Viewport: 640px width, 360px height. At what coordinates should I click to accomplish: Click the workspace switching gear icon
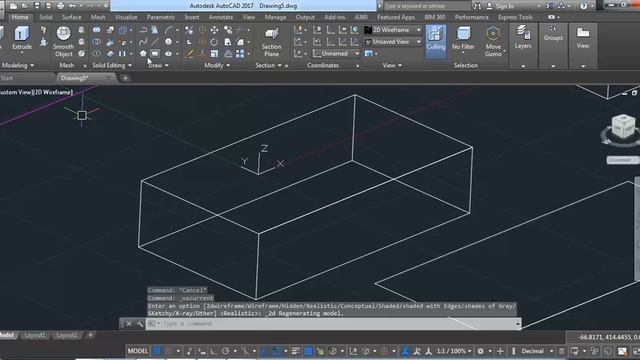point(480,351)
